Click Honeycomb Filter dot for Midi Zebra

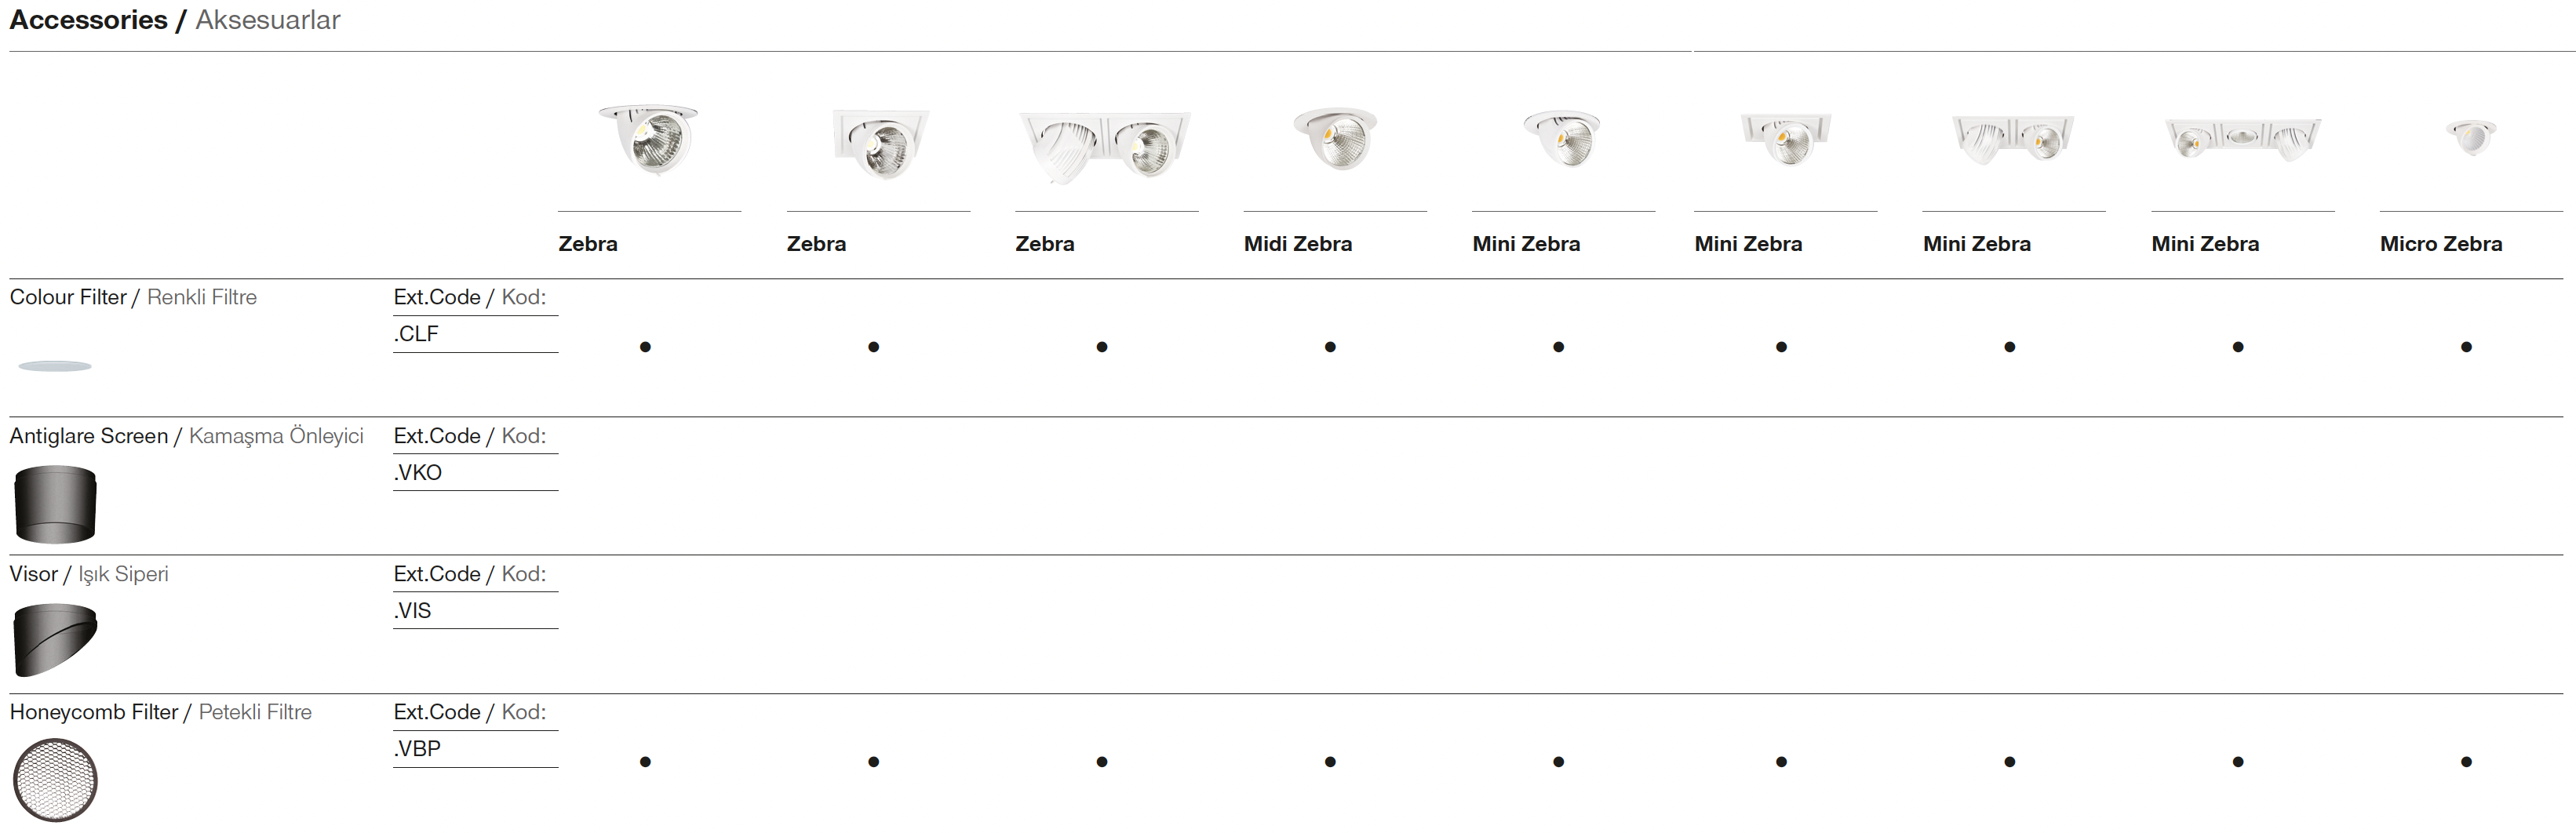pyautogui.click(x=1330, y=762)
